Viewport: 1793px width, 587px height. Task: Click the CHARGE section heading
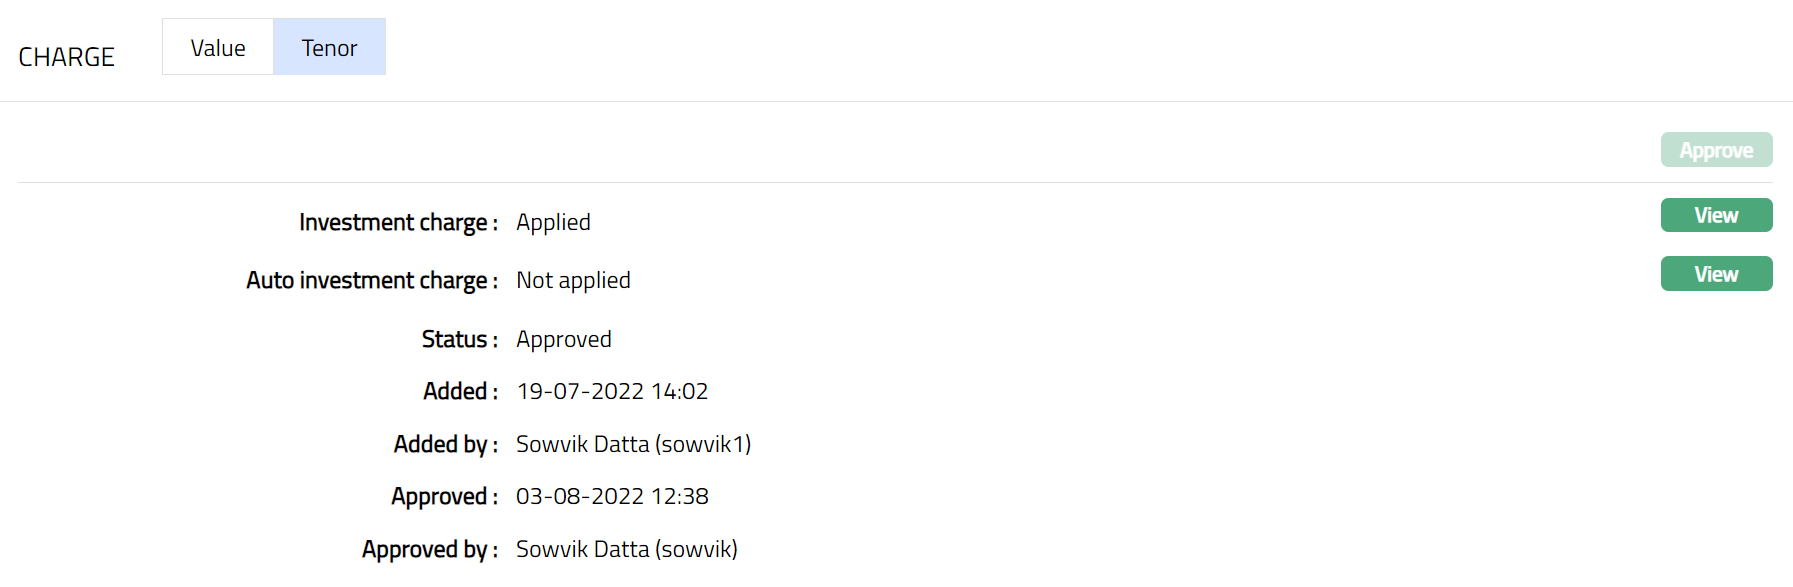[67, 57]
